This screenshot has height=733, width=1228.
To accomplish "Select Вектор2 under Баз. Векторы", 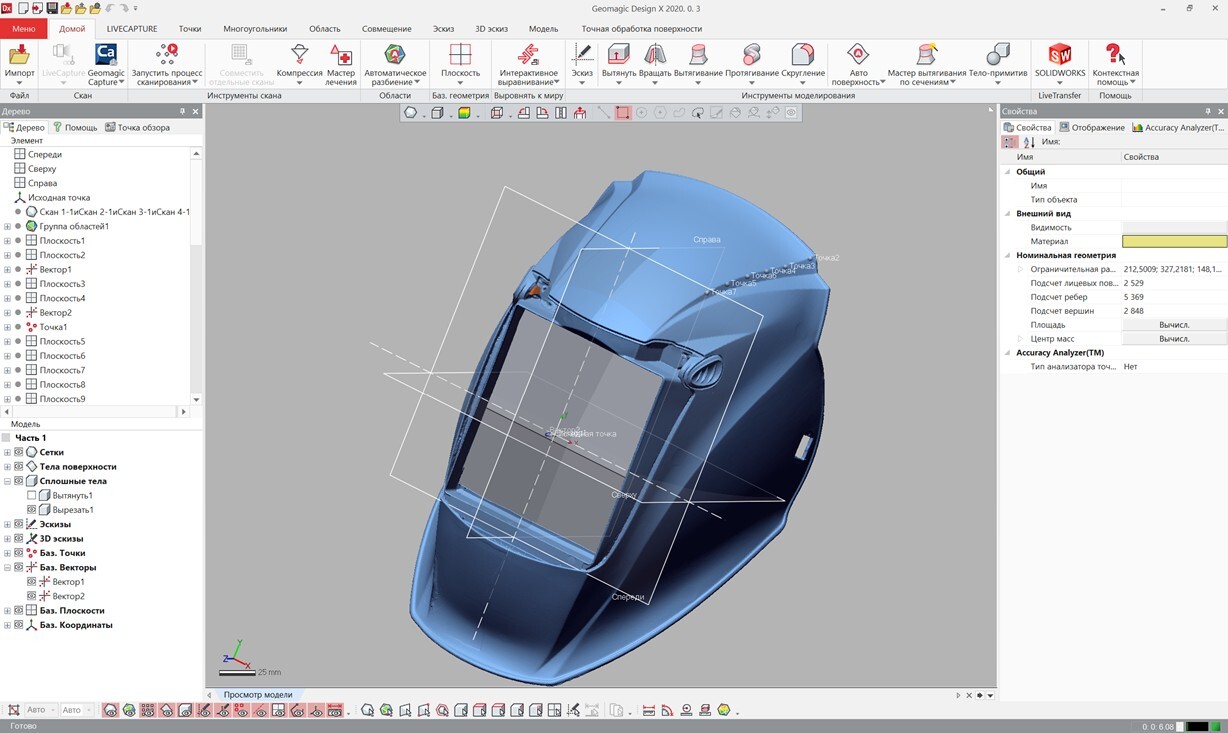I will click(x=69, y=596).
